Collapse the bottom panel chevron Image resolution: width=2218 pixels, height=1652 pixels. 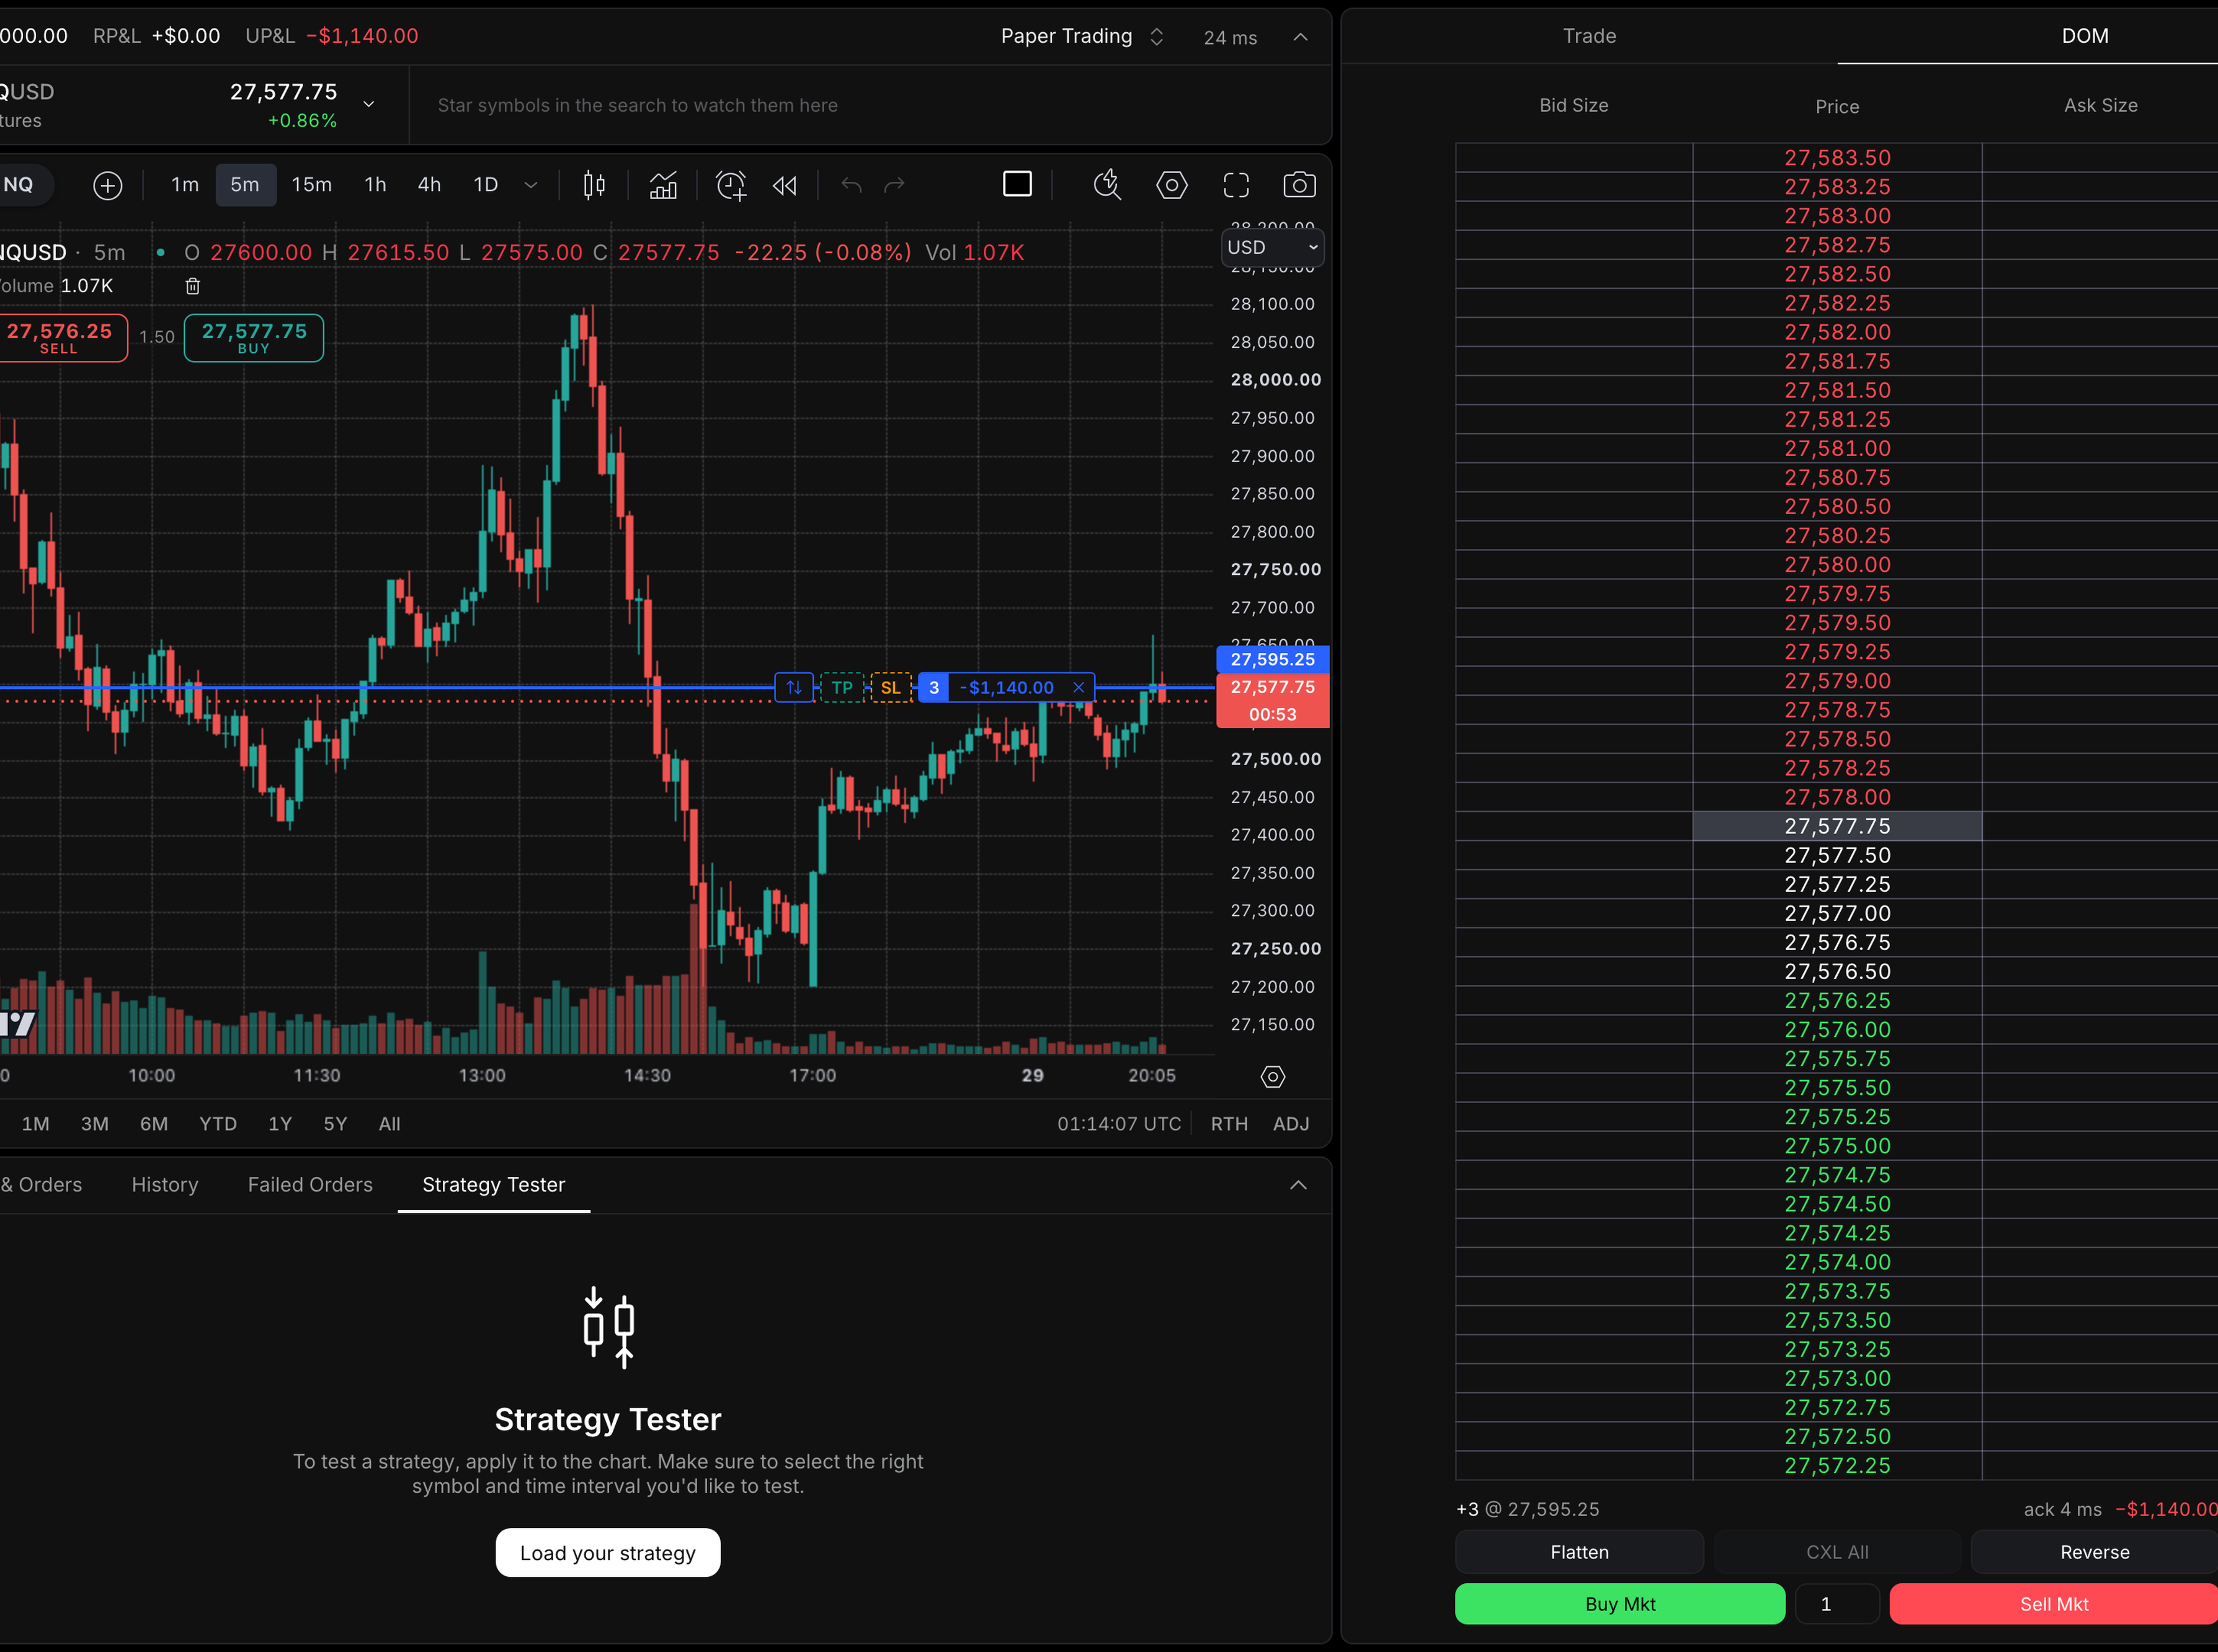point(1298,1185)
